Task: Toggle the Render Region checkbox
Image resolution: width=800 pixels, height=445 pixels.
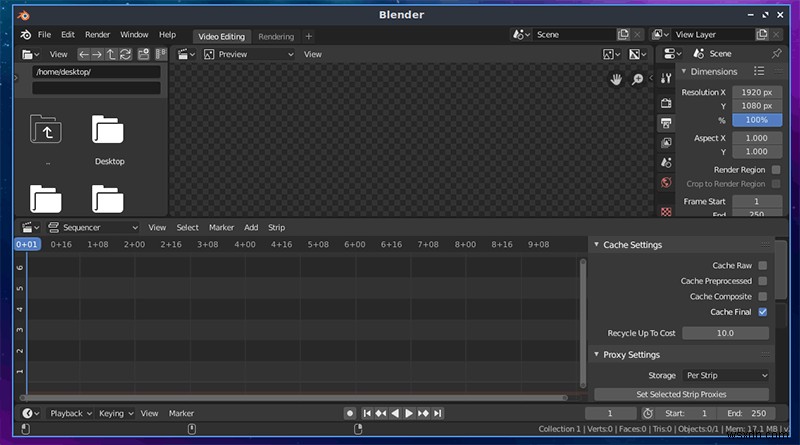Action: click(x=775, y=170)
